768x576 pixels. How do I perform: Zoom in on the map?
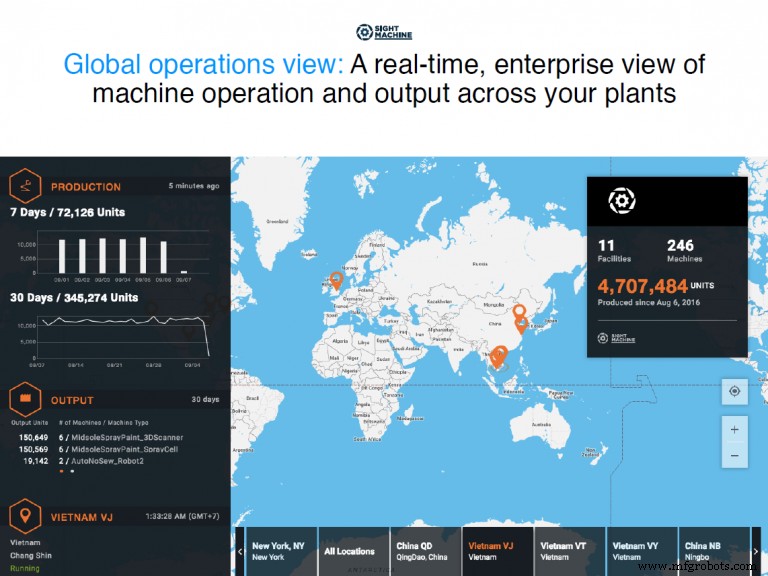tap(734, 430)
